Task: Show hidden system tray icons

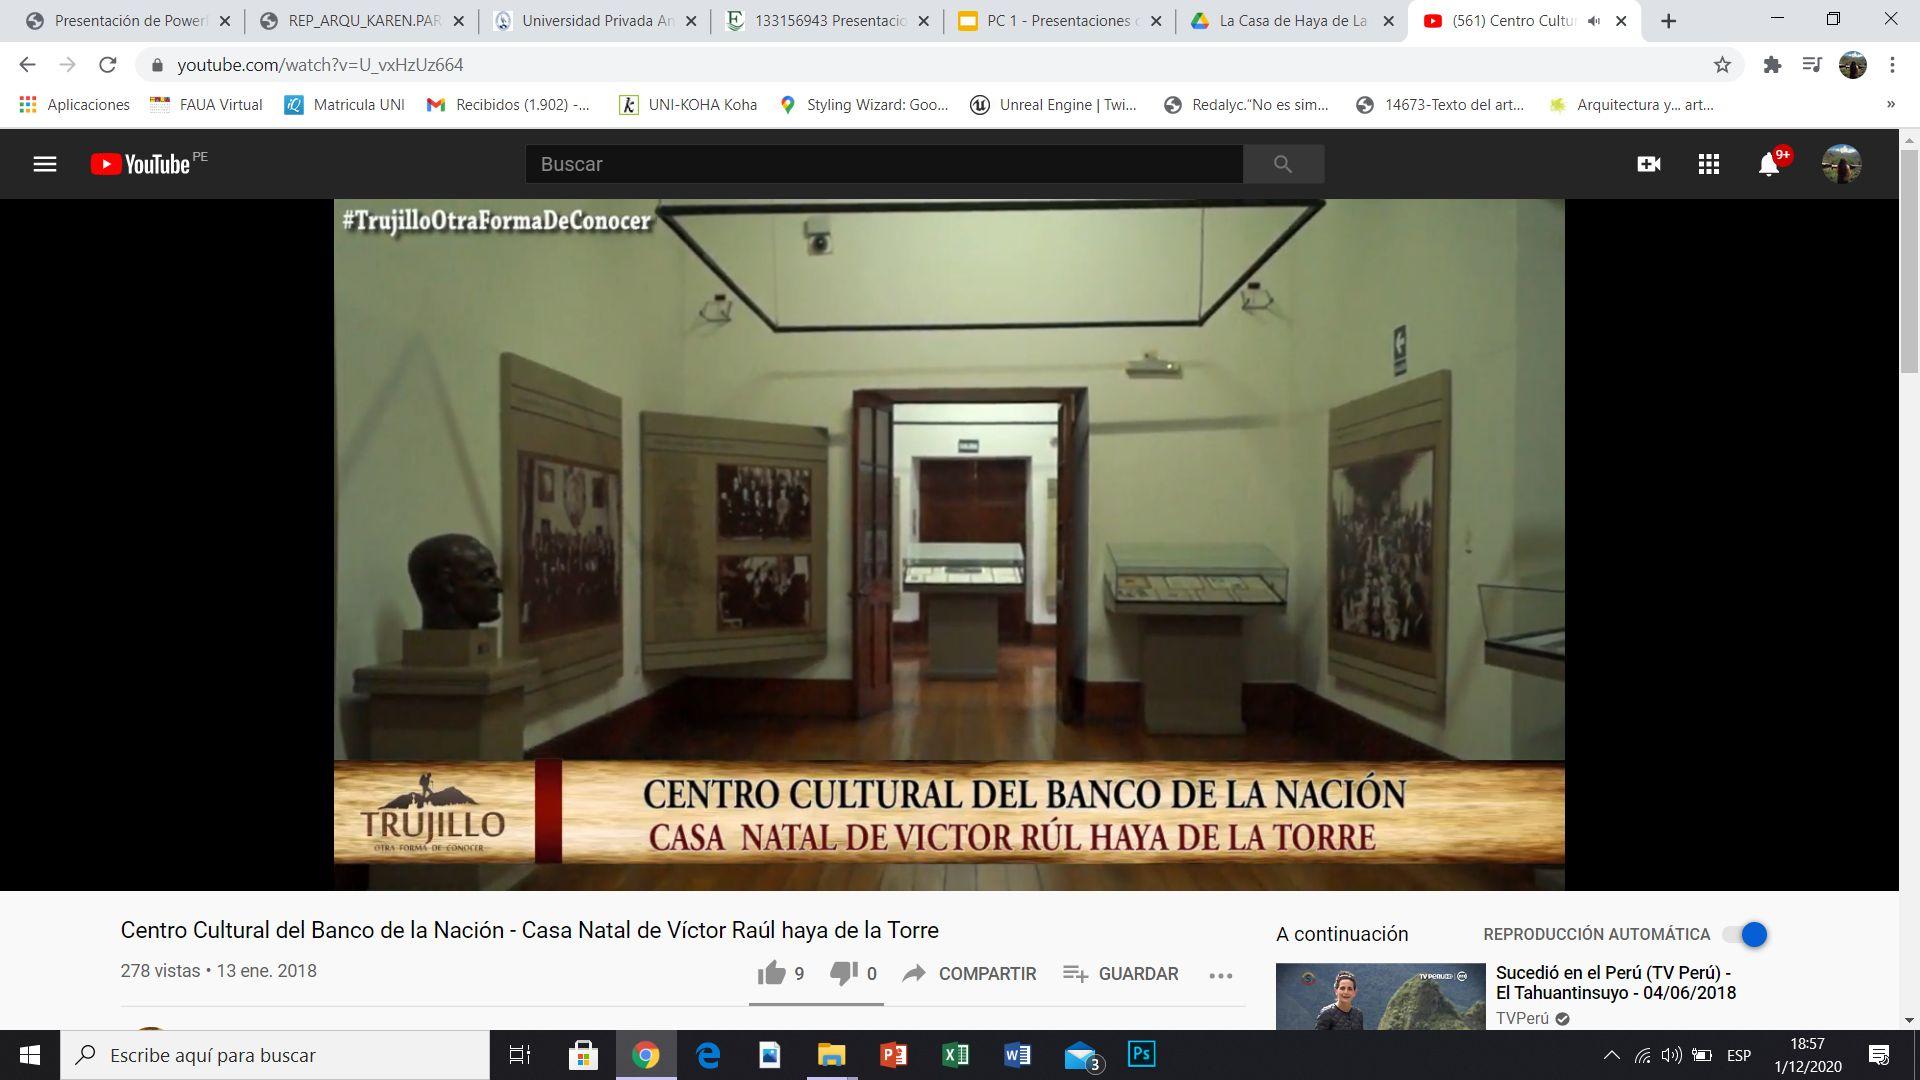Action: (1612, 1055)
